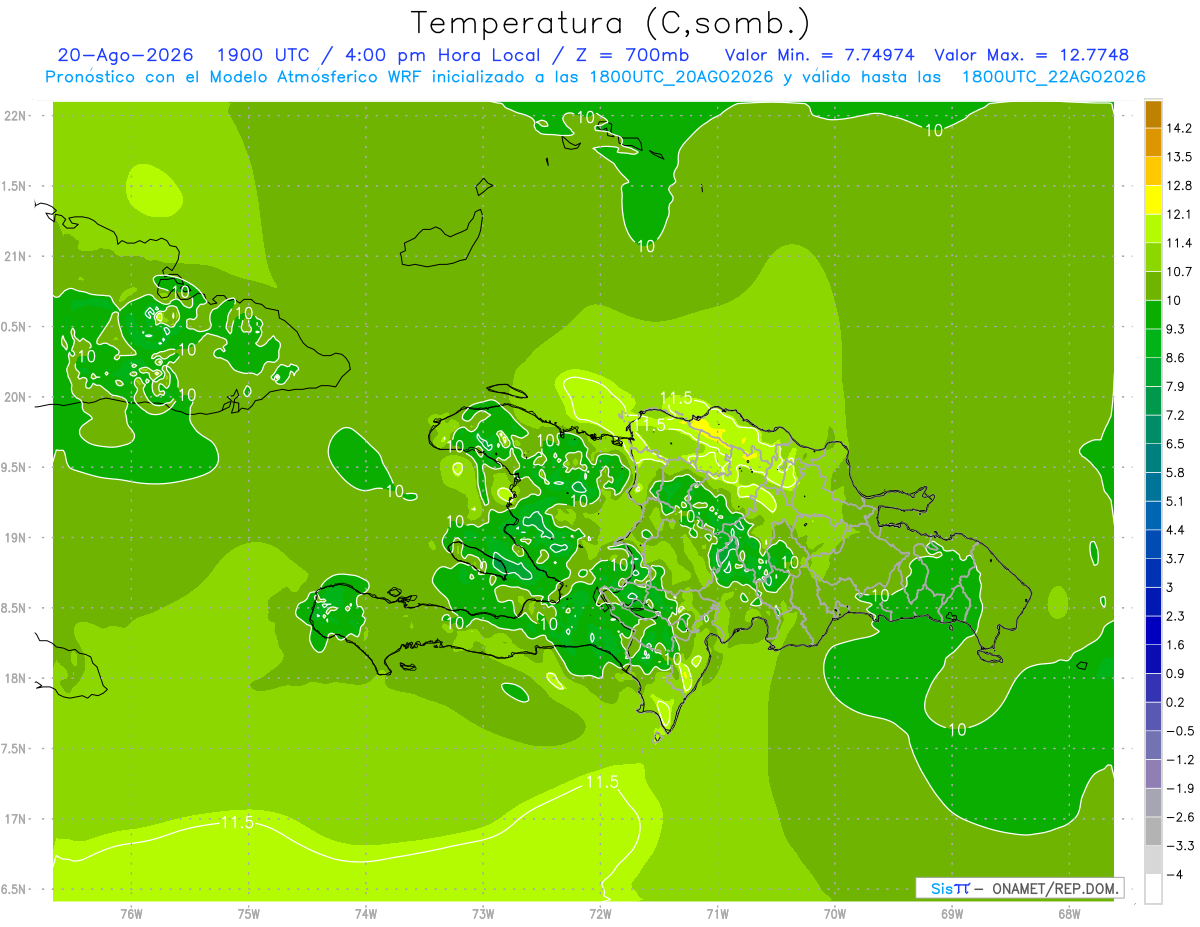
Task: Click the title "Temperatura (C,somb.)"
Action: (x=611, y=23)
